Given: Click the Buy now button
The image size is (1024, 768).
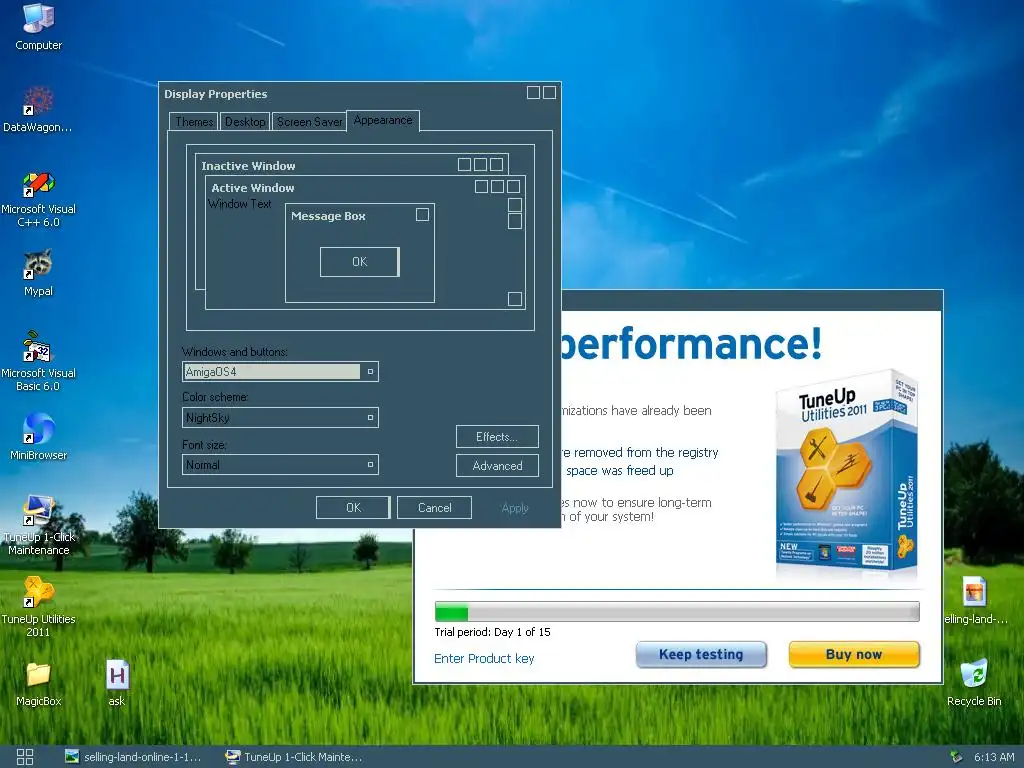Looking at the screenshot, I should point(854,654).
